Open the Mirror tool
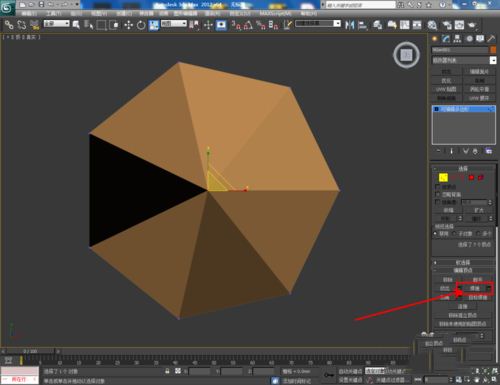 349,25
